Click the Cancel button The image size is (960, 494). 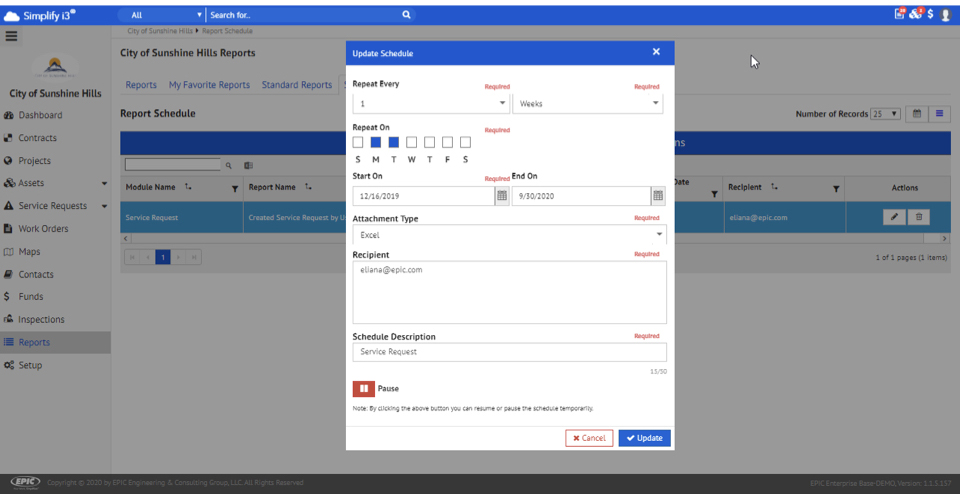[589, 438]
